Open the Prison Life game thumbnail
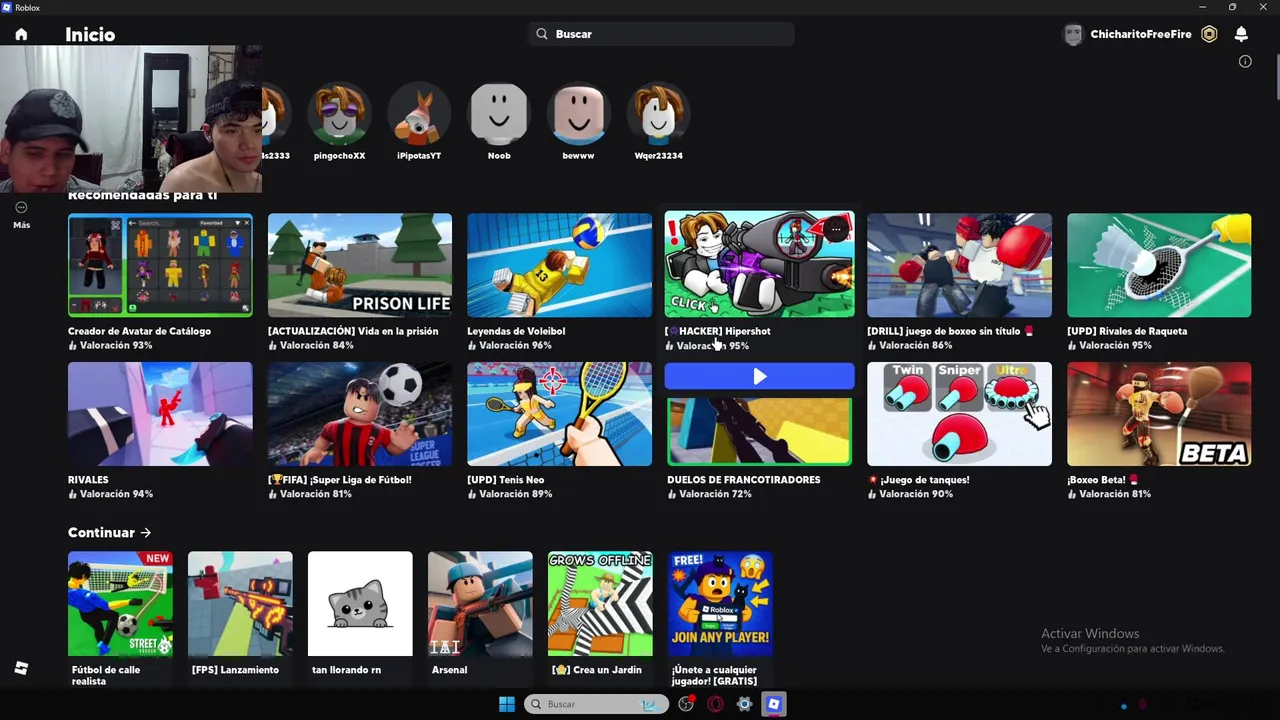Viewport: 1280px width, 720px height. pos(360,265)
